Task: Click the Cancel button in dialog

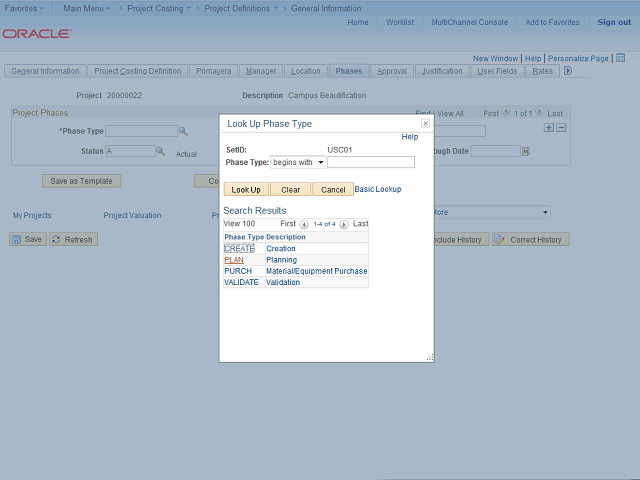Action: (x=333, y=189)
